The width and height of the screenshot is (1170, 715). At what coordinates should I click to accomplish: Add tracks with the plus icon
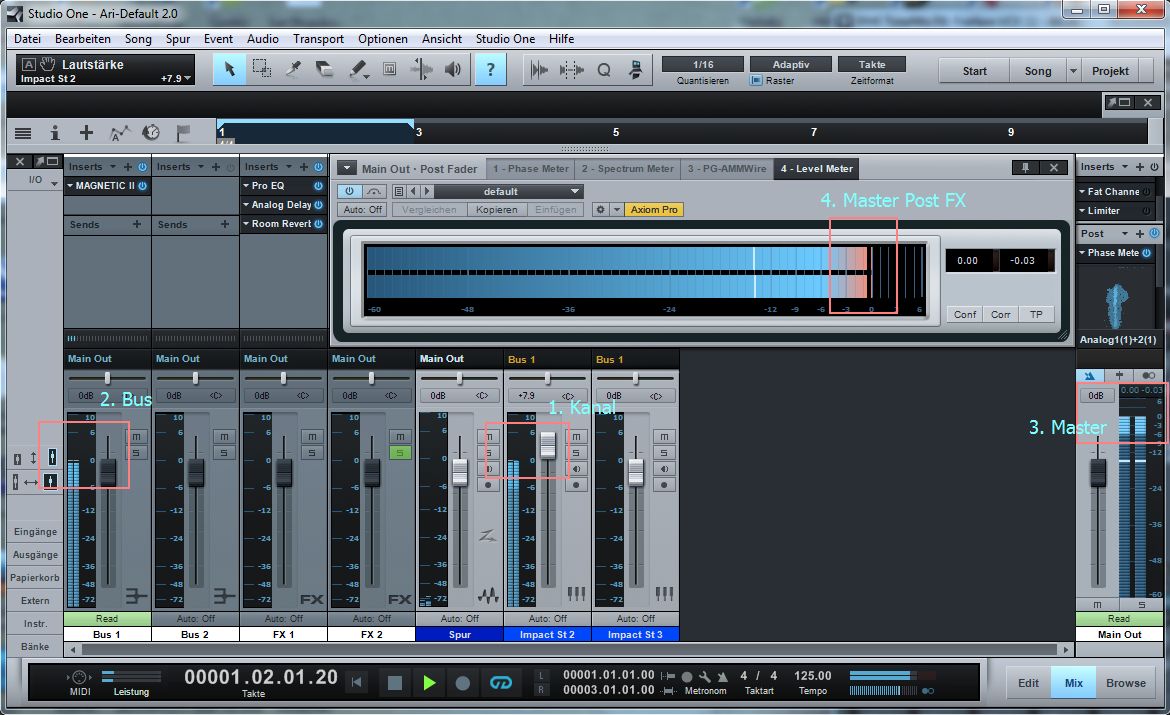click(x=87, y=133)
